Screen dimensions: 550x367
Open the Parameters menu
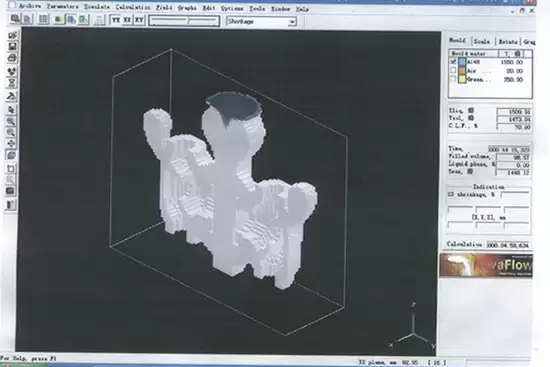click(62, 7)
